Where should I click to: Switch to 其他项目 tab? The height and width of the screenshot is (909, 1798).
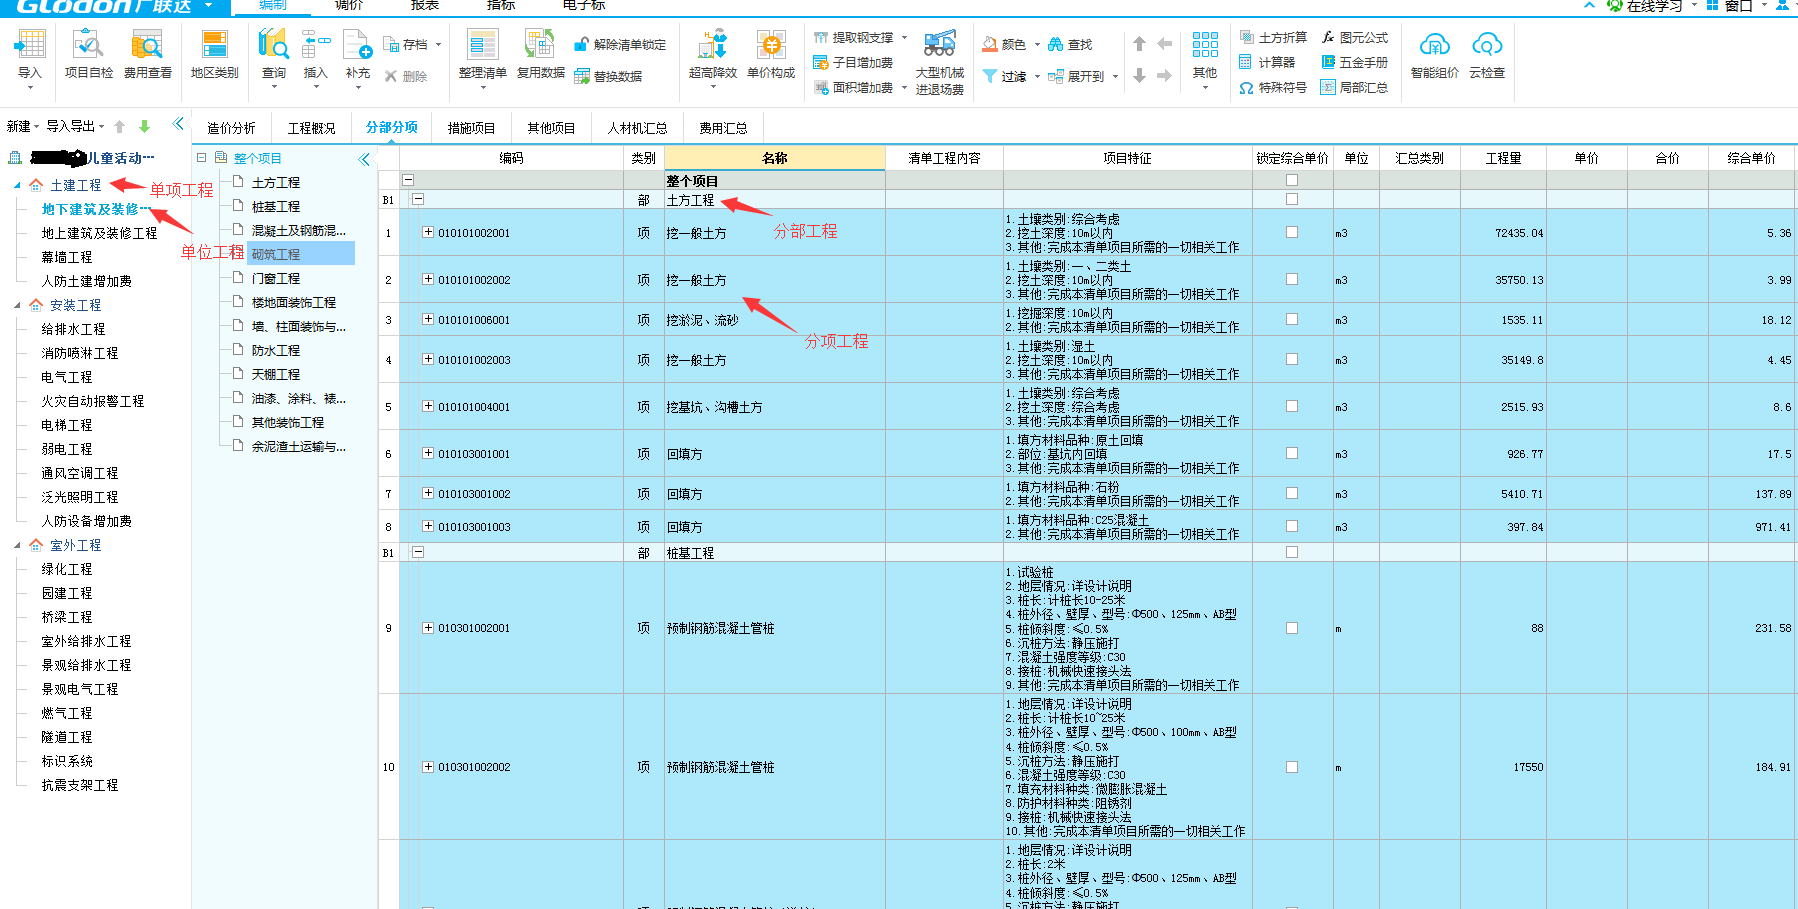click(552, 128)
